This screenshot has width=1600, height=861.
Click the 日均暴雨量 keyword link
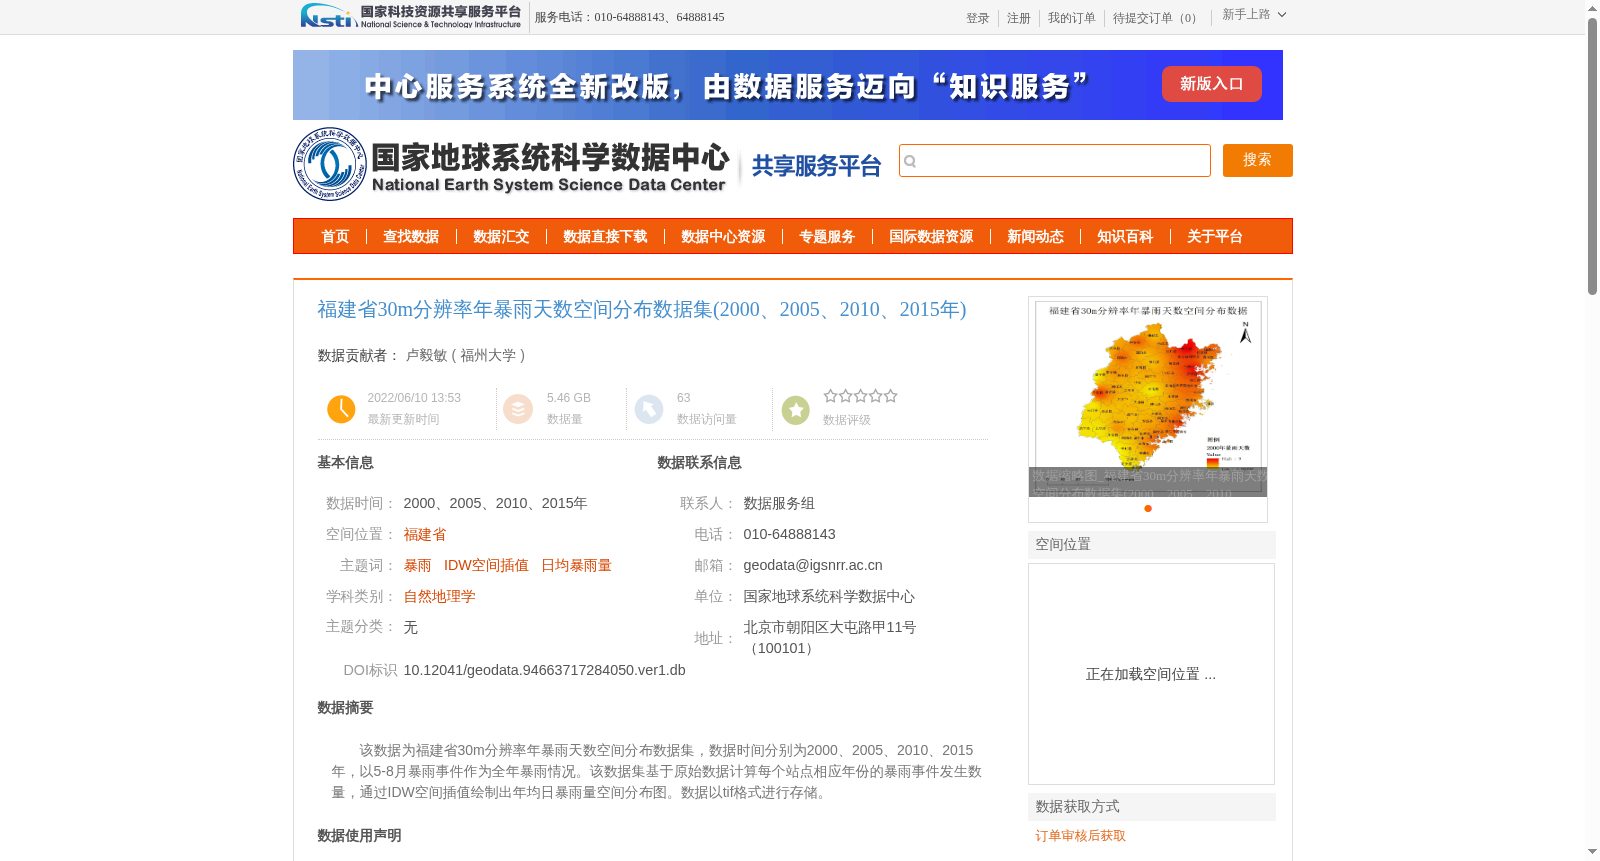pyautogui.click(x=576, y=565)
